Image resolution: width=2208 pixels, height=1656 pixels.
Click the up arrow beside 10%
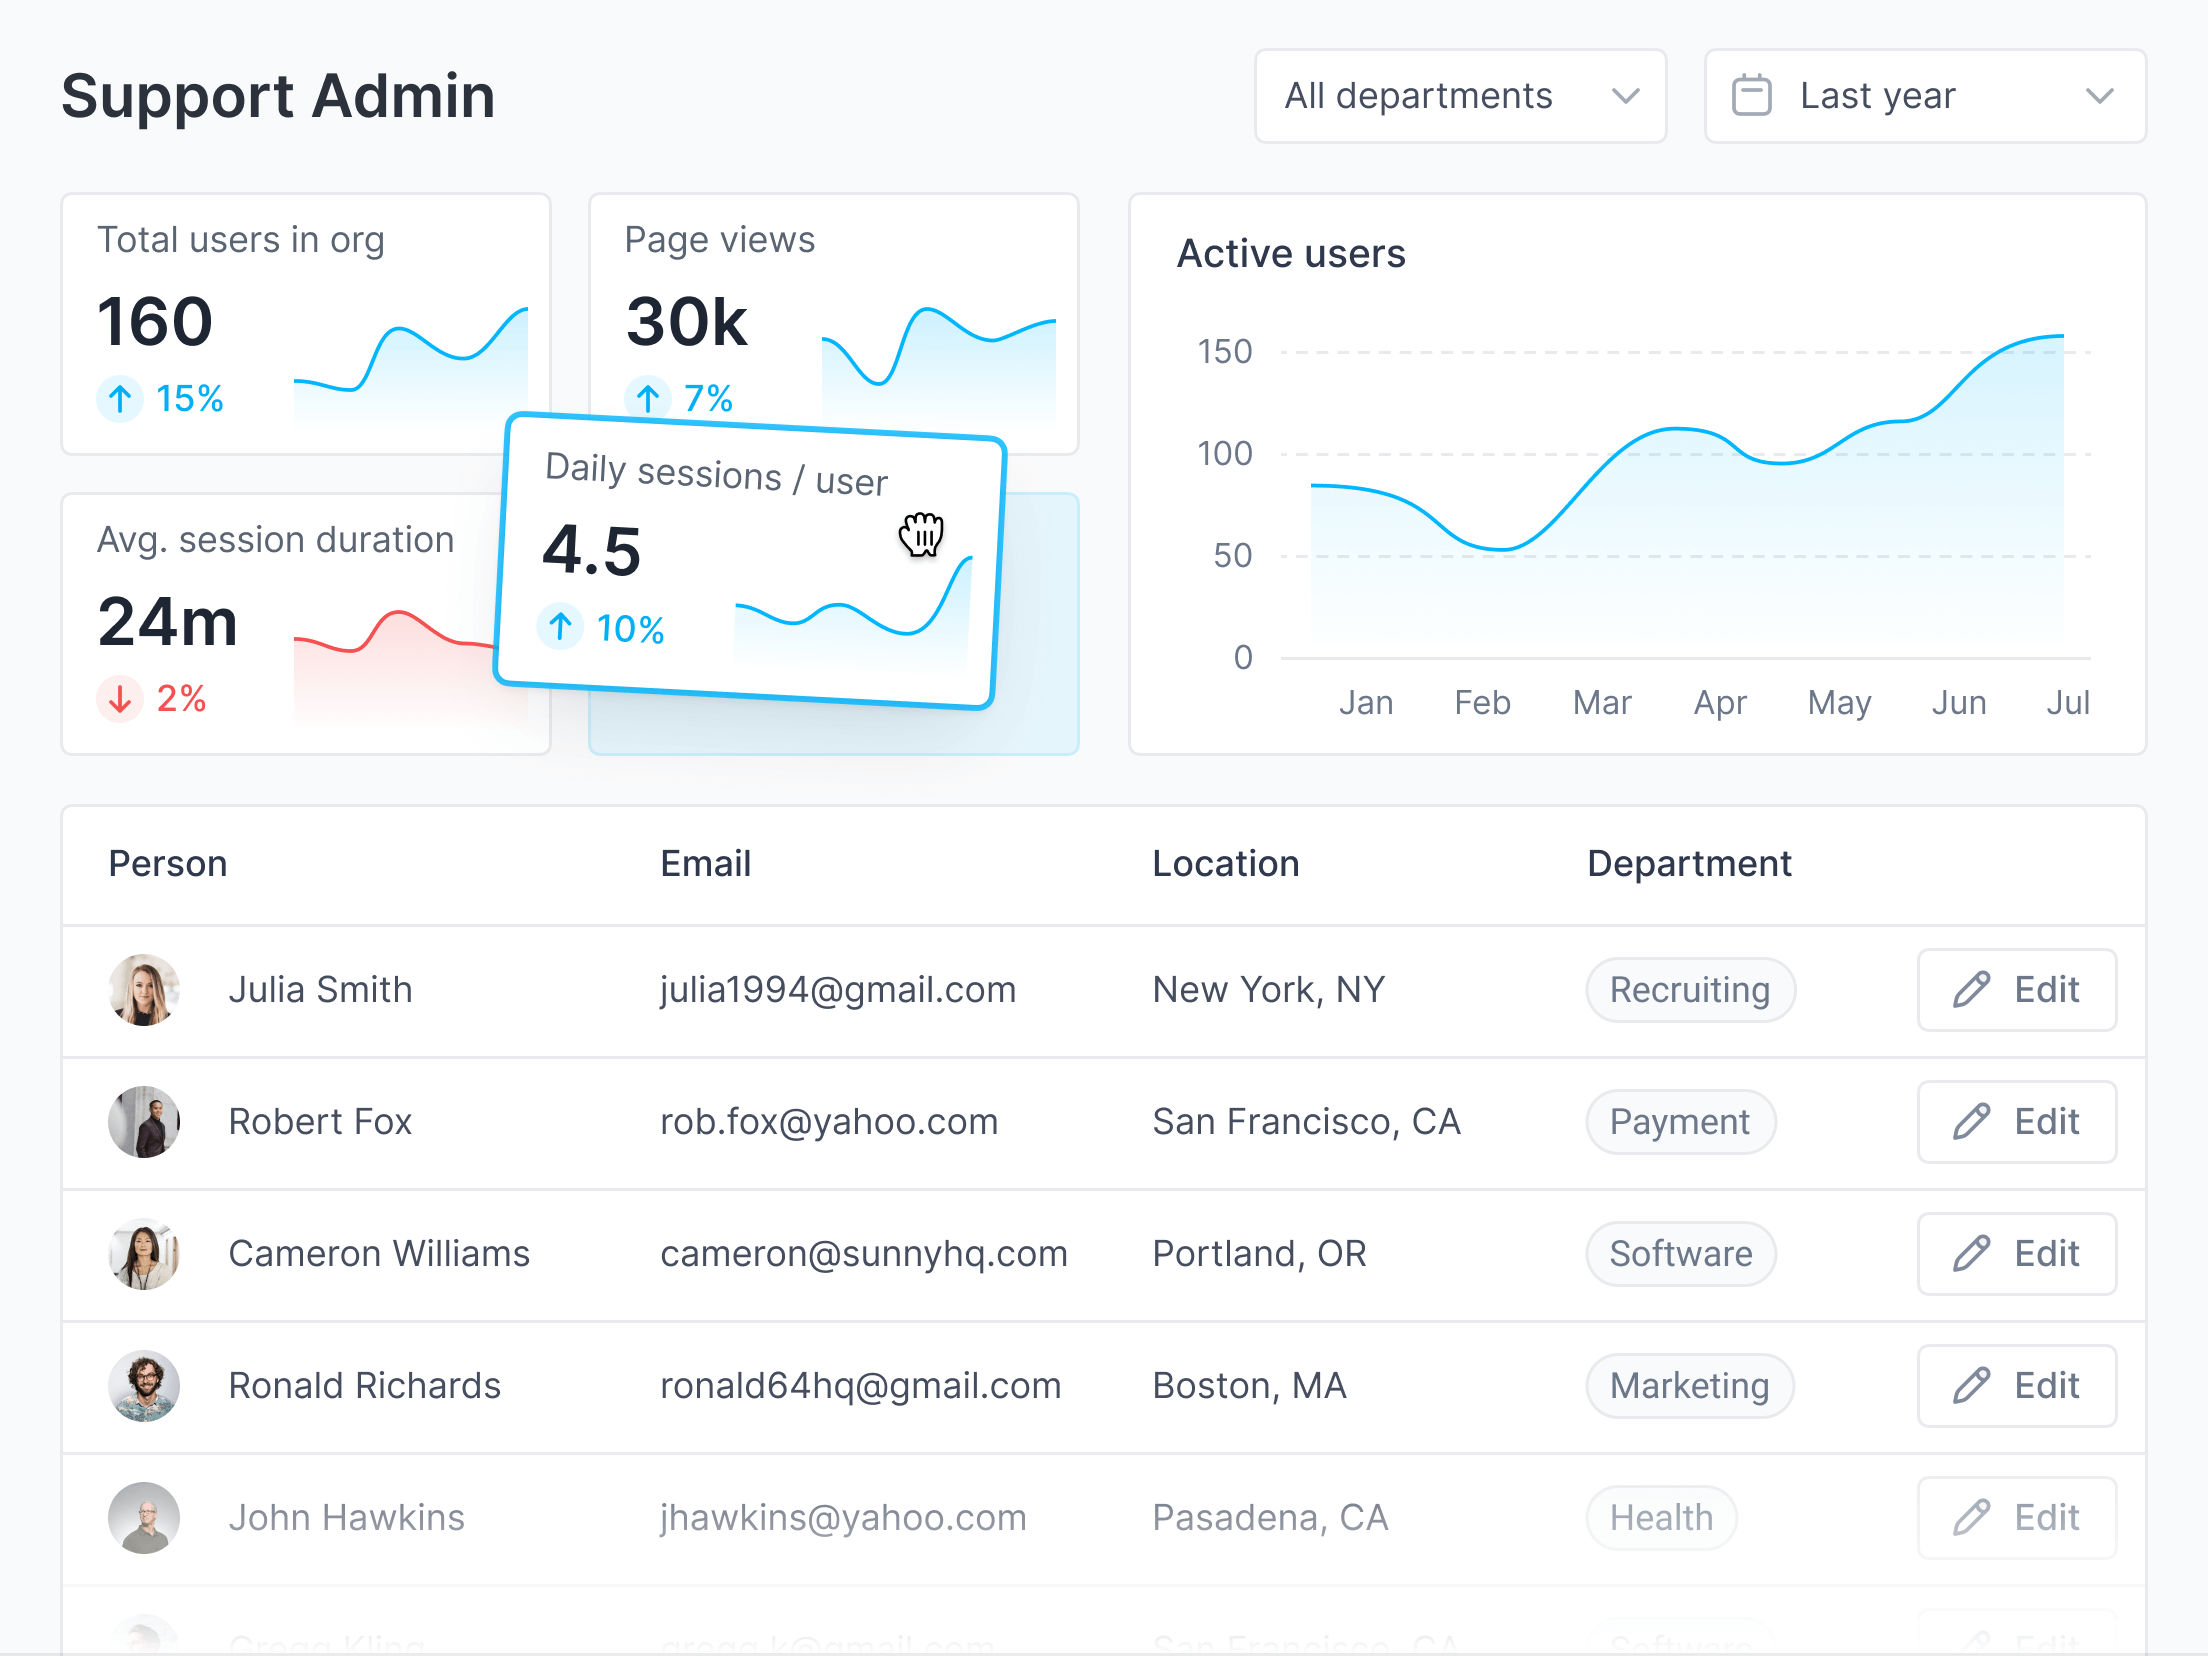tap(560, 627)
